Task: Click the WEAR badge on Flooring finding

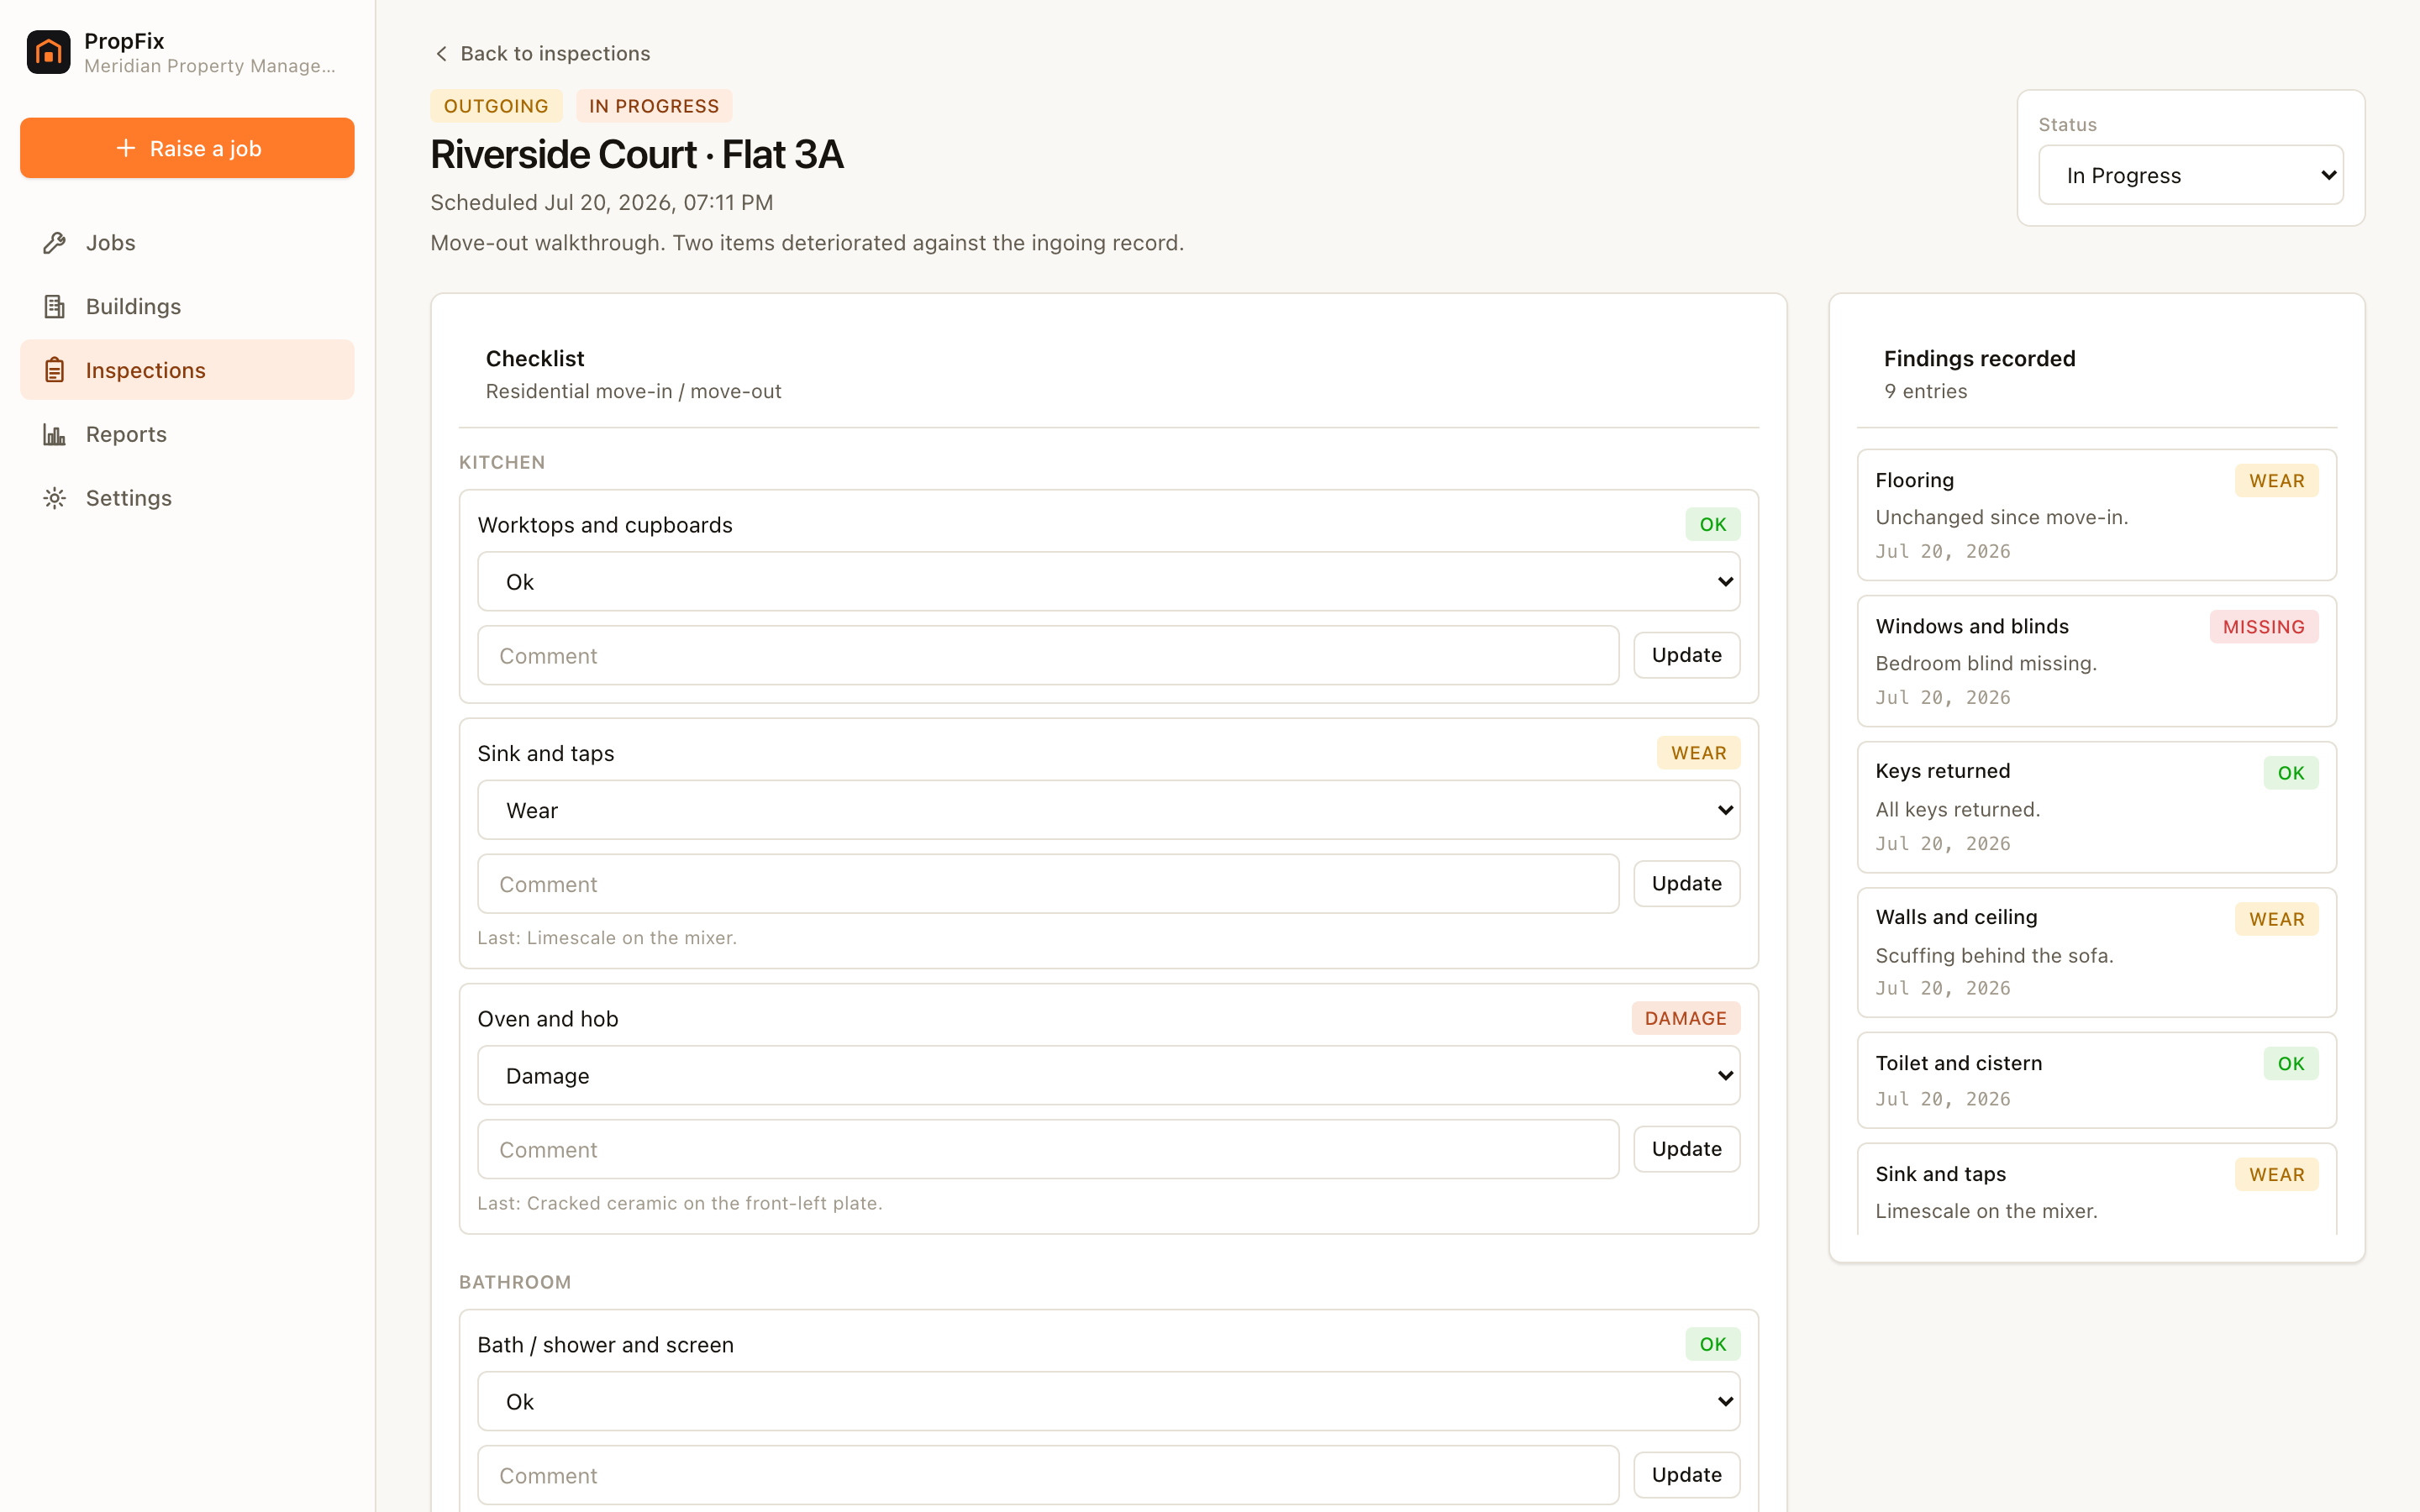Action: tap(2277, 481)
